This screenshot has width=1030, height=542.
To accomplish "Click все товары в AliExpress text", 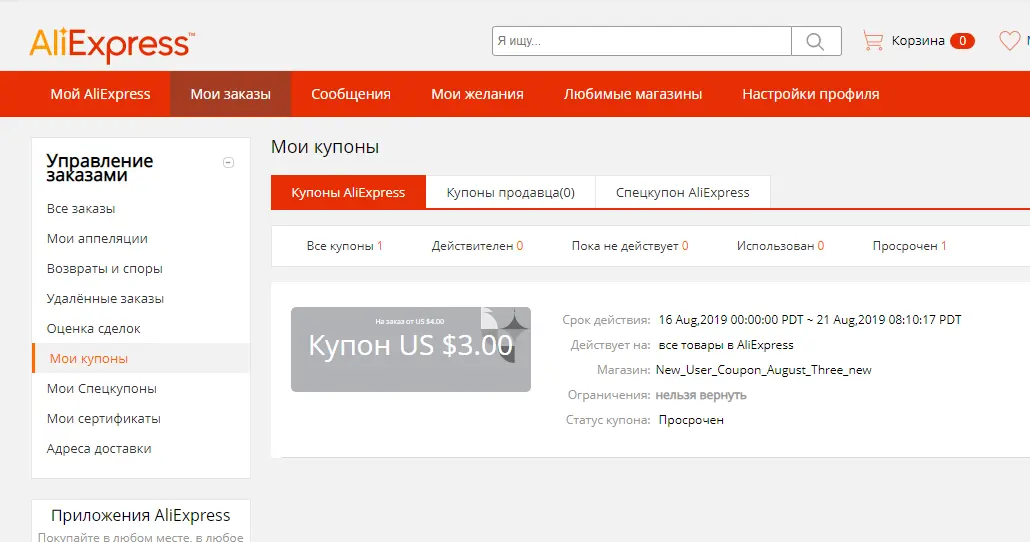I will pyautogui.click(x=726, y=345).
